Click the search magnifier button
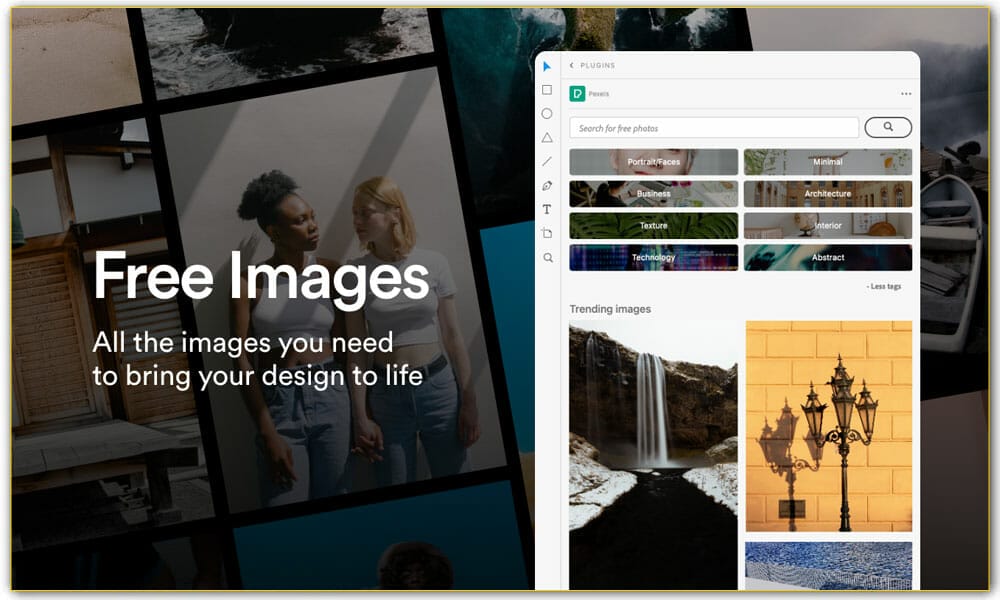Image resolution: width=1000 pixels, height=600 pixels. coord(887,127)
